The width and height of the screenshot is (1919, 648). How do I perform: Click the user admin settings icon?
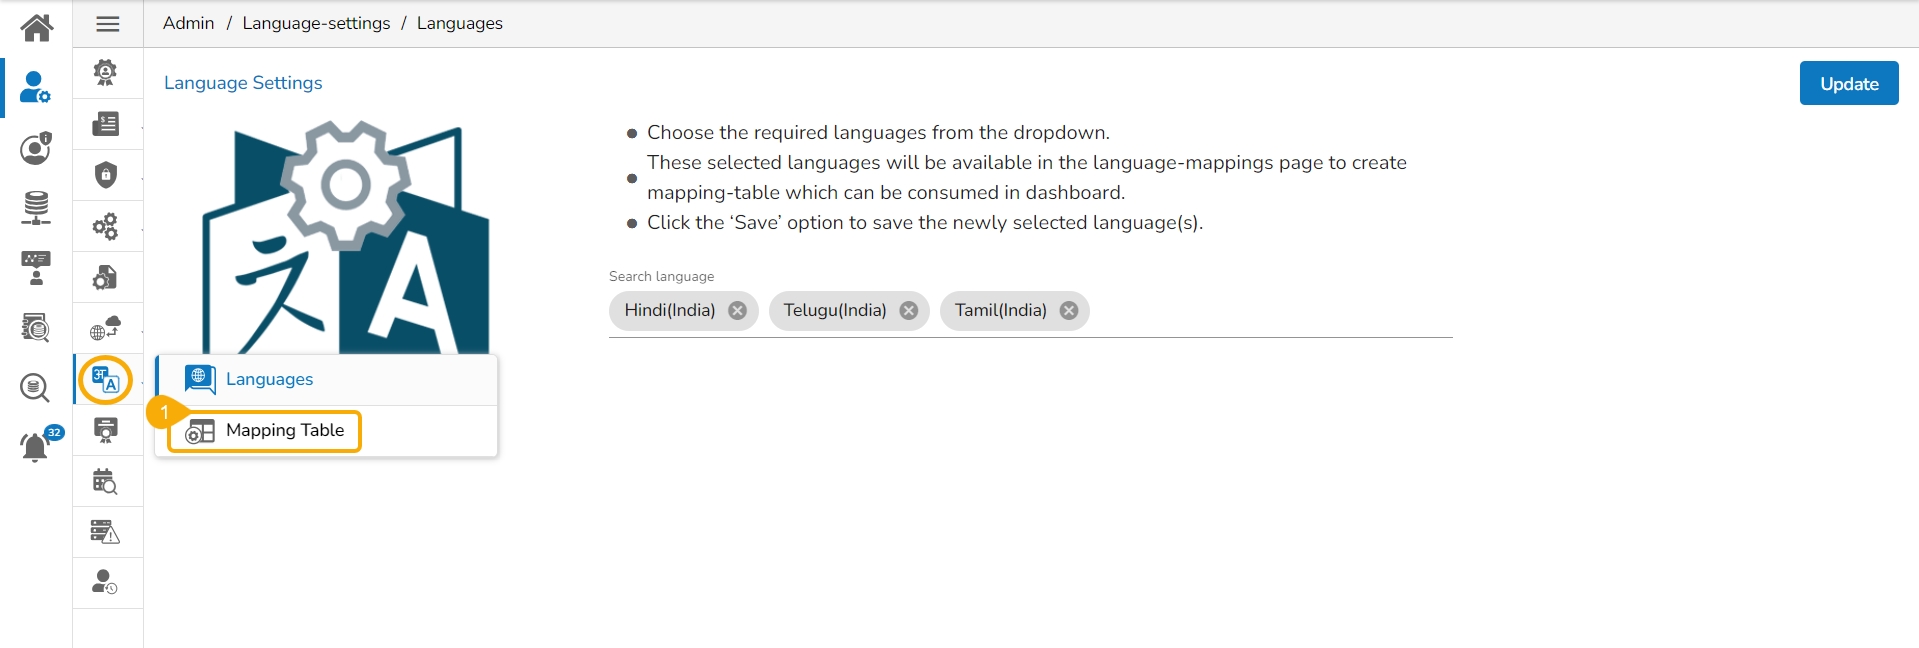(35, 88)
